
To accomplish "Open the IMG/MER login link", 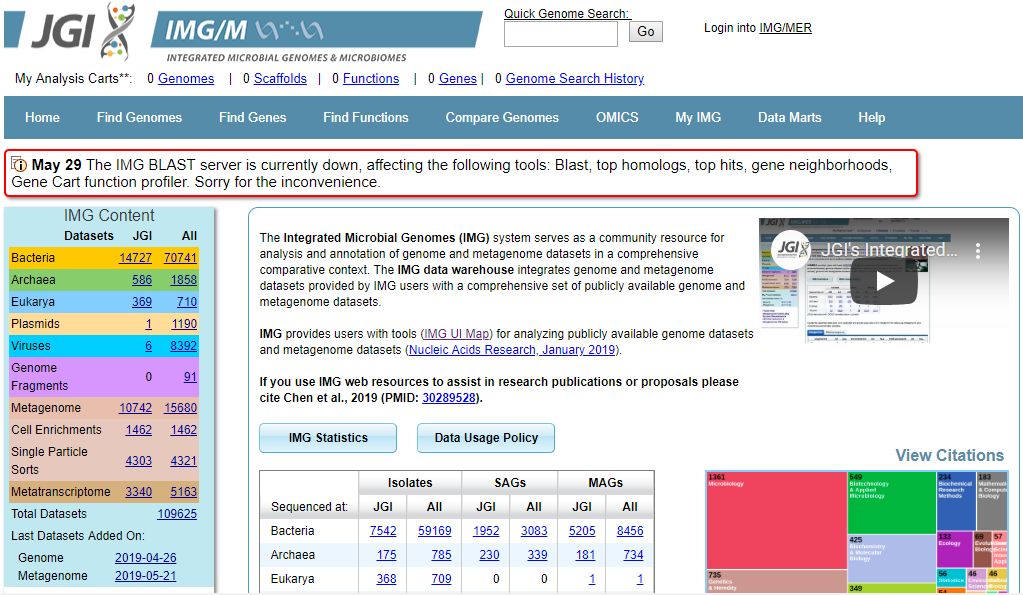I will tap(785, 27).
